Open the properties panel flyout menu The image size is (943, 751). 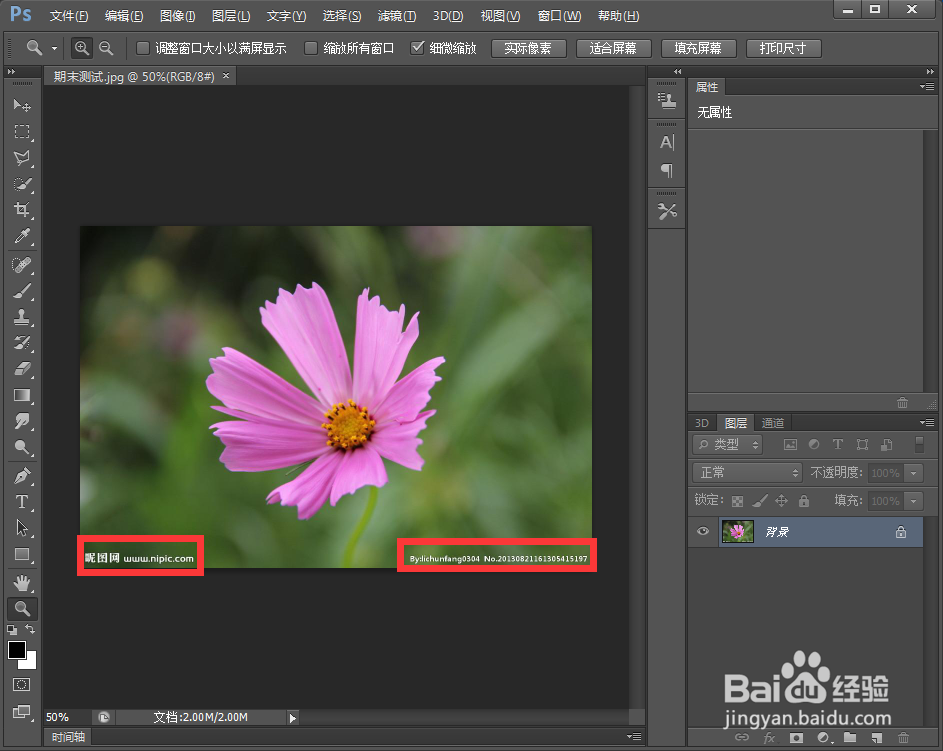927,87
